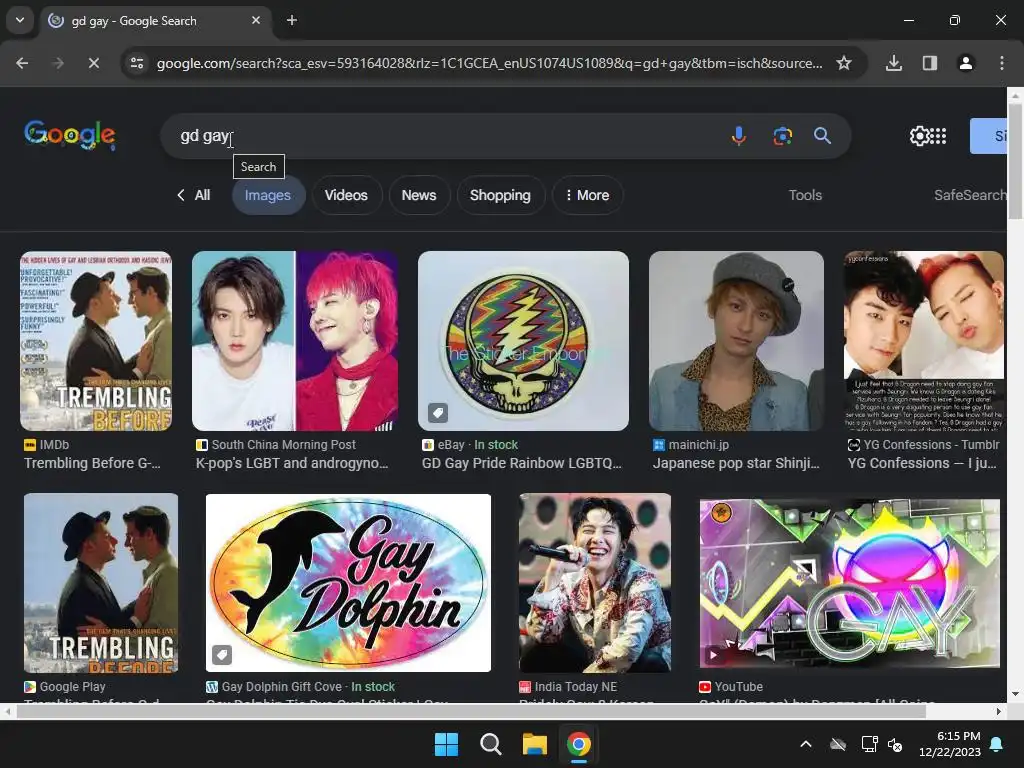Click 'Japanese pop star Shinji...' link
The height and width of the screenshot is (768, 1024).
tap(736, 463)
